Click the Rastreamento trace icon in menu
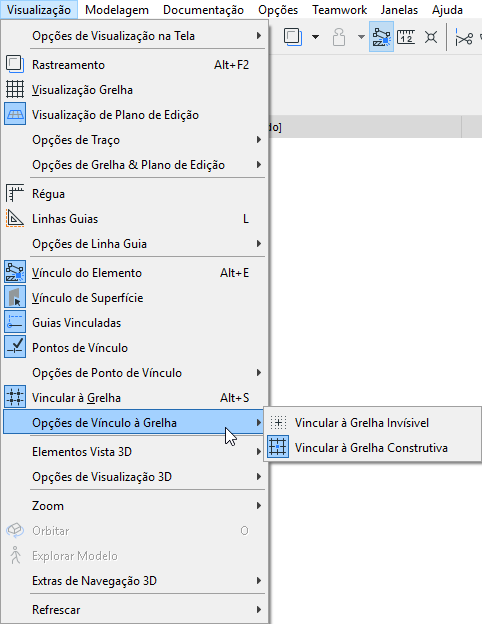 [x=15, y=64]
